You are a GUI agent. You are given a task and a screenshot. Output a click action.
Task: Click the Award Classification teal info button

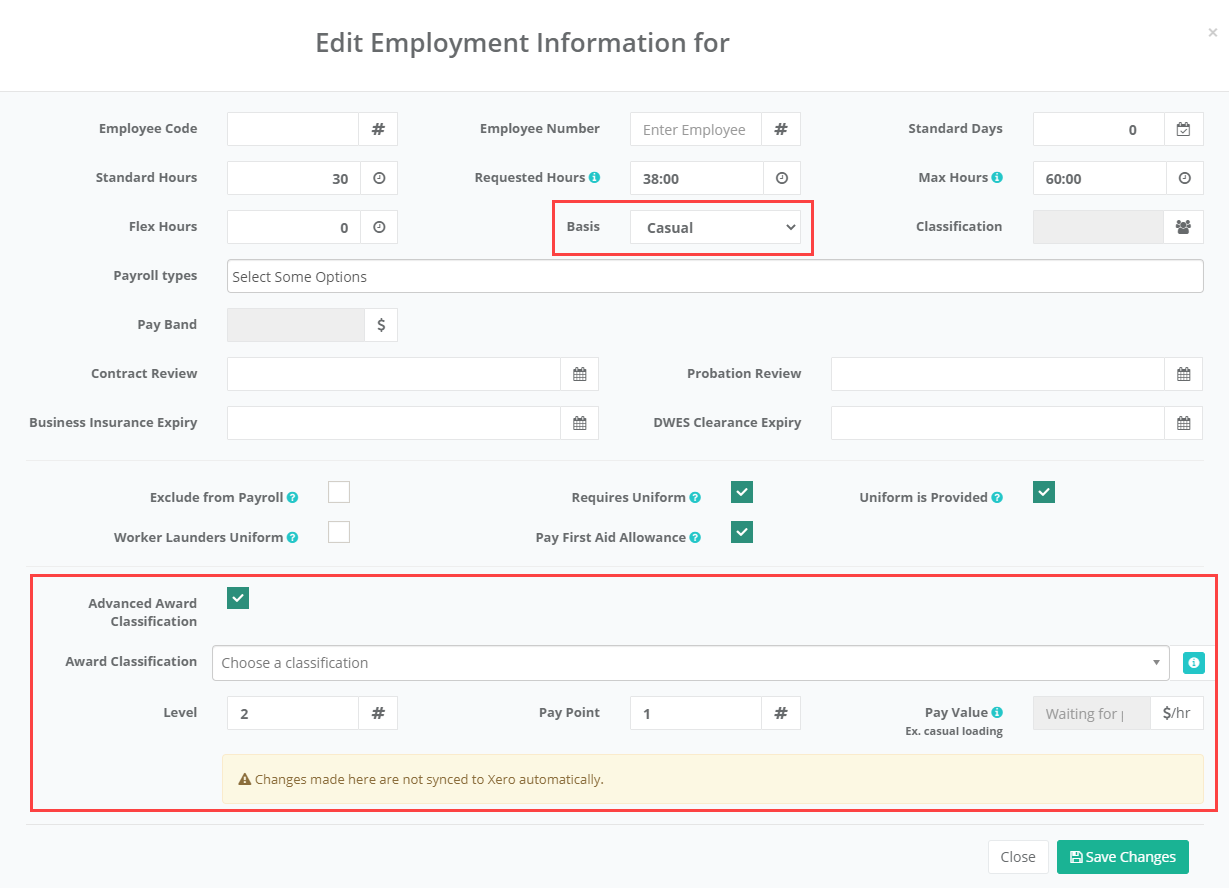pyautogui.click(x=1194, y=663)
